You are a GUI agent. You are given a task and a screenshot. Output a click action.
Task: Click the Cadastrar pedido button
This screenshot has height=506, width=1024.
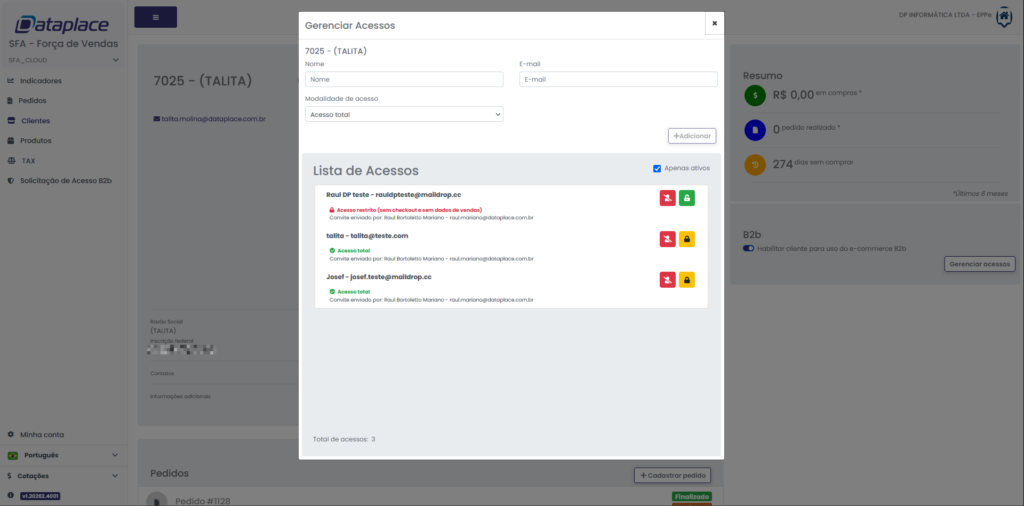coord(672,475)
